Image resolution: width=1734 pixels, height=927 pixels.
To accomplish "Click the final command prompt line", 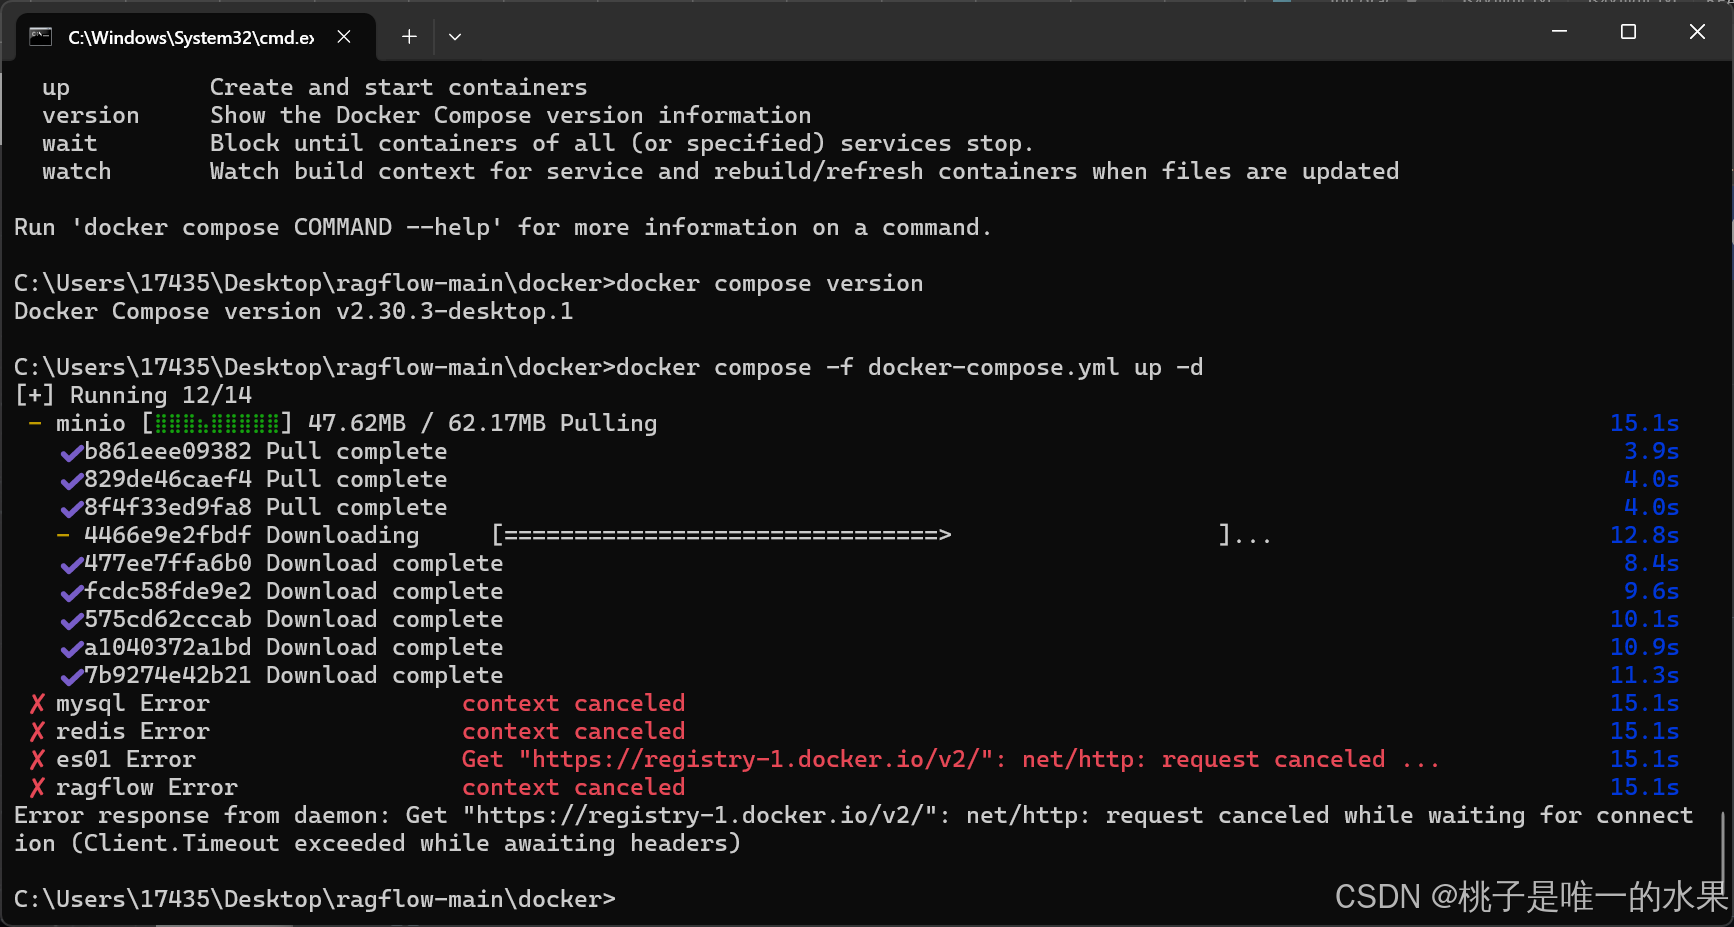I will click(x=315, y=900).
